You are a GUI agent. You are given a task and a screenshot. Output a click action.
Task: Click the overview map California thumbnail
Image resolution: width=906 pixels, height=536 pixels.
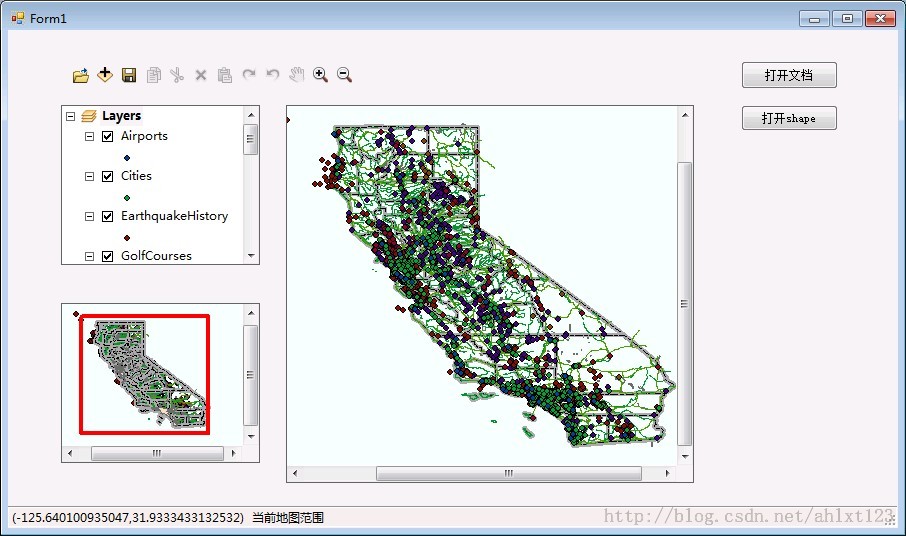click(153, 375)
